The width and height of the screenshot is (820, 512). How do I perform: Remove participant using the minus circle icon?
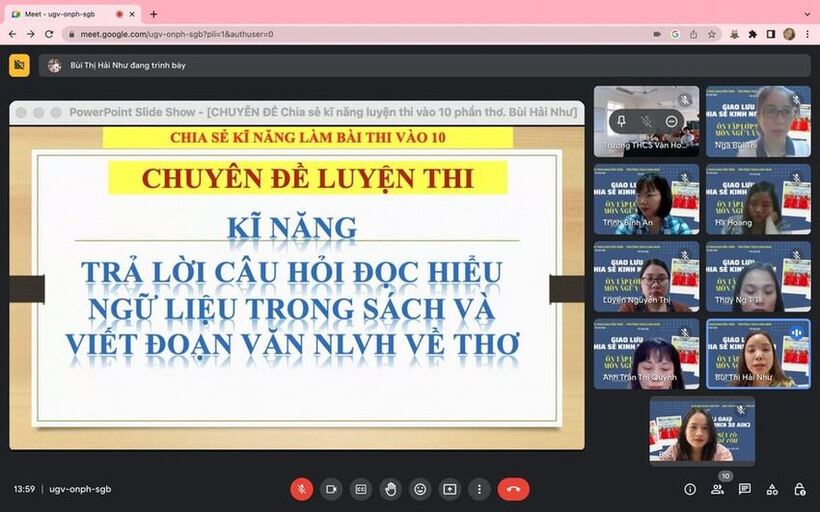(671, 121)
